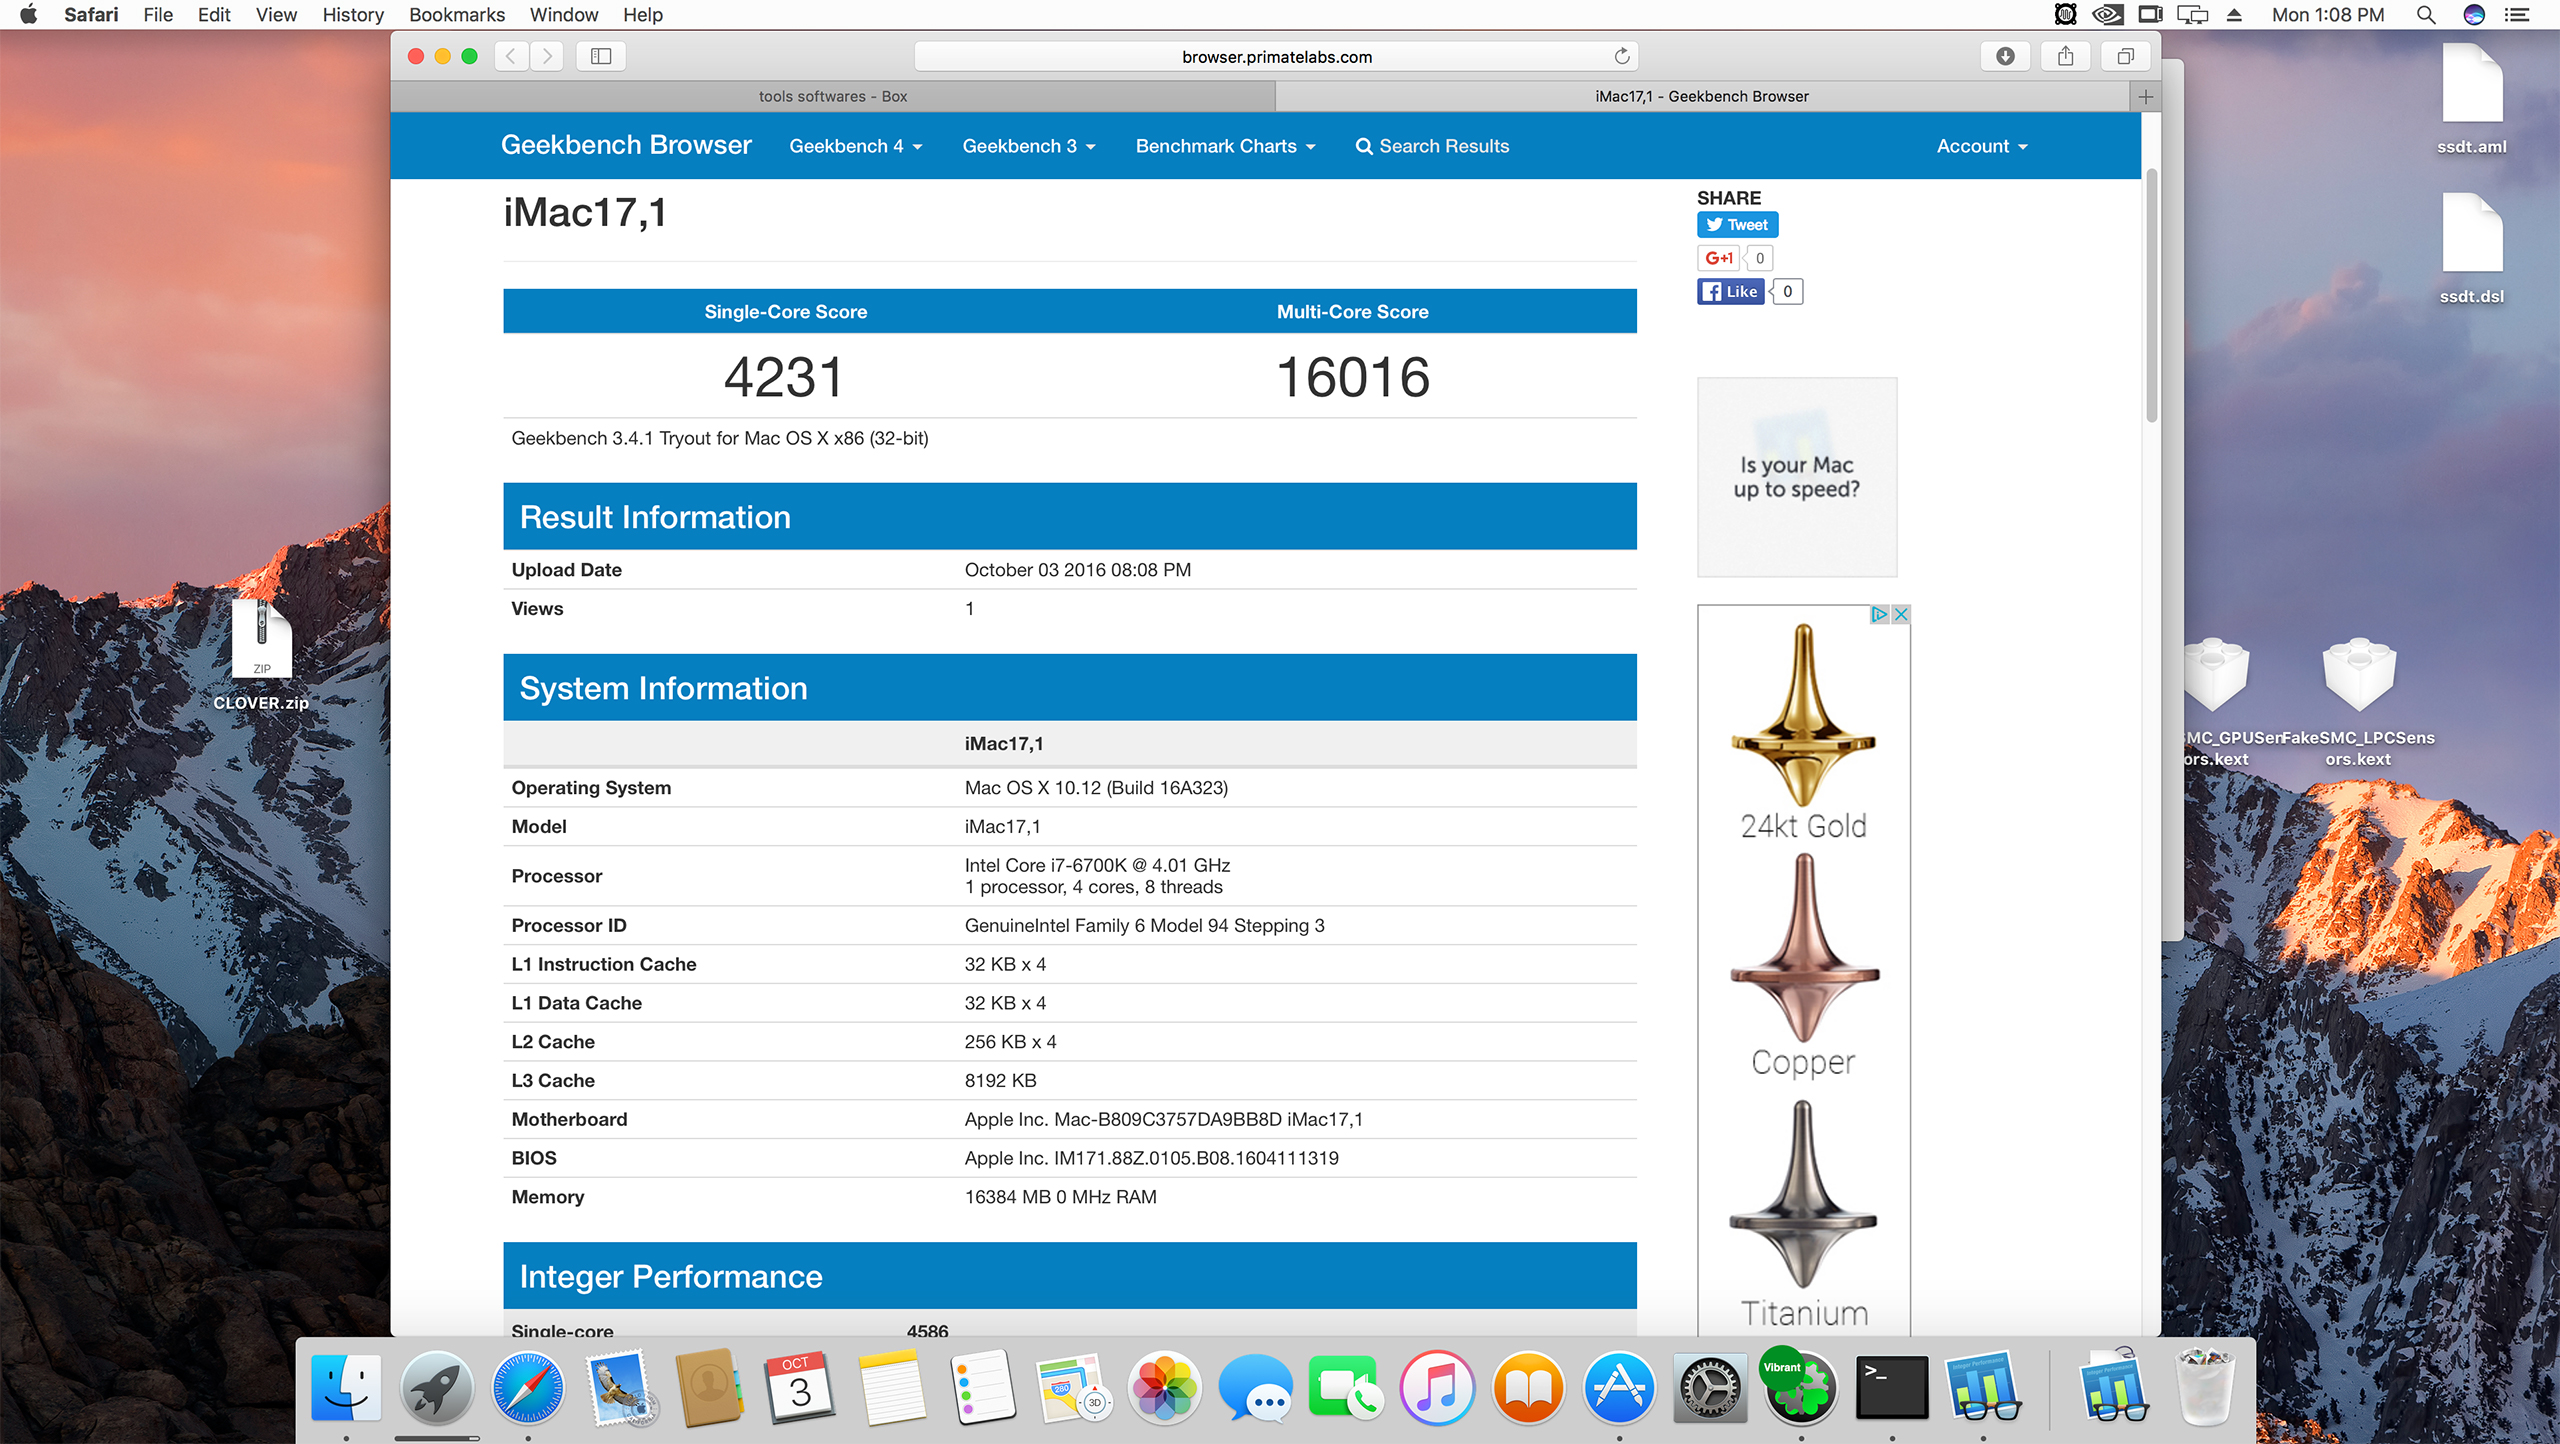Click the clock showing Mon 1:08 PM
Image resolution: width=2560 pixels, height=1444 pixels.
pyautogui.click(x=2328, y=15)
